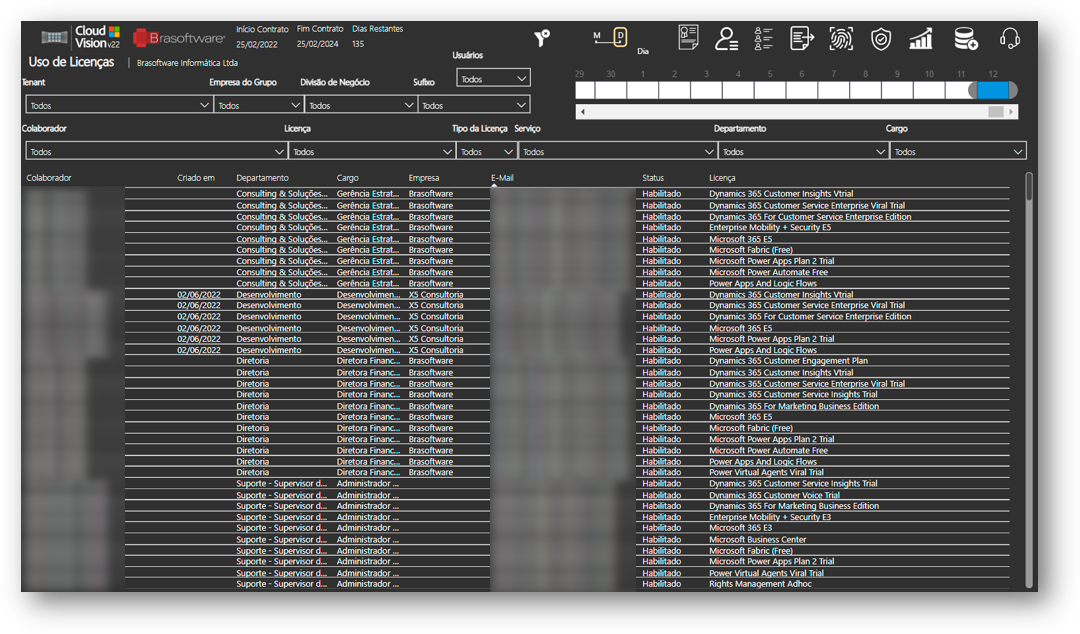Screen dimensions: 1080x634
Task: Switch the time granularity to M (month)
Action: (596, 35)
